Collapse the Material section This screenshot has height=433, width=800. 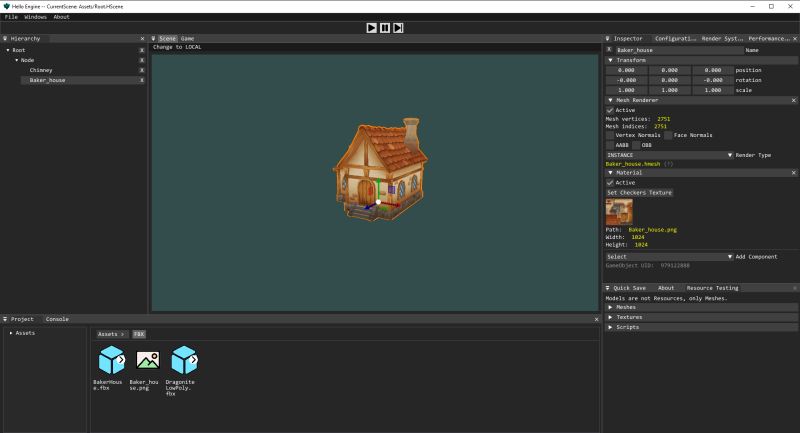(x=610, y=173)
